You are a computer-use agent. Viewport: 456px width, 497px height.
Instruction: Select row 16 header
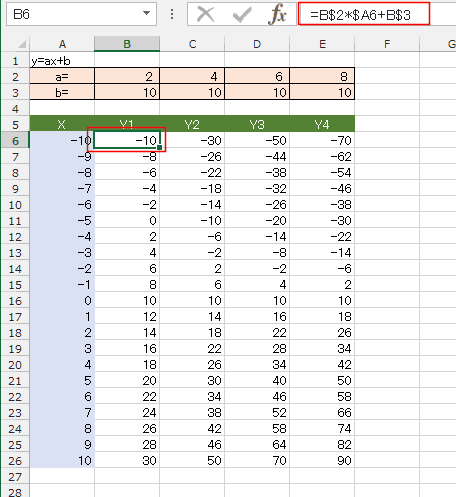click(x=15, y=301)
